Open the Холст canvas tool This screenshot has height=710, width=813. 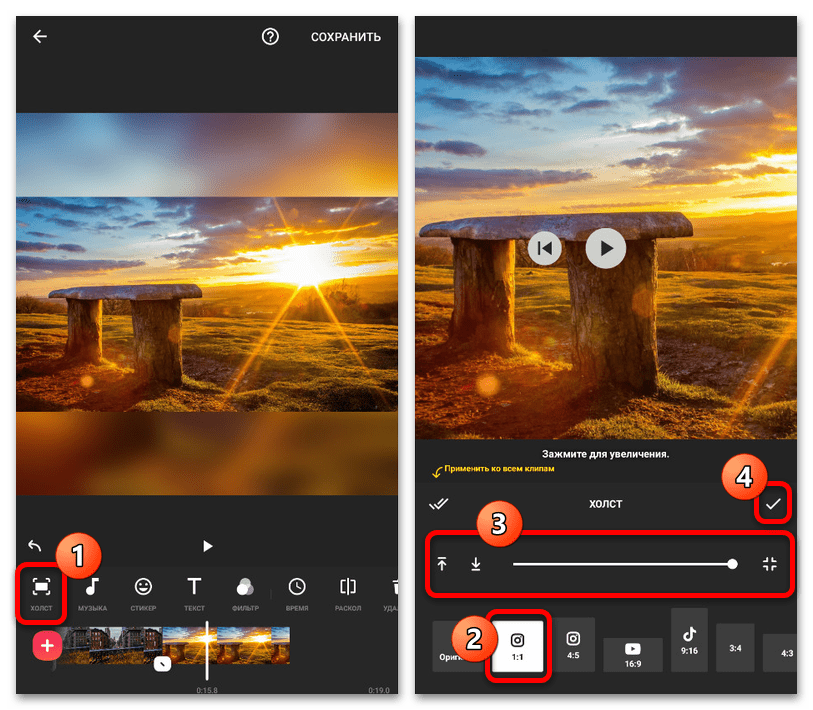(x=41, y=593)
